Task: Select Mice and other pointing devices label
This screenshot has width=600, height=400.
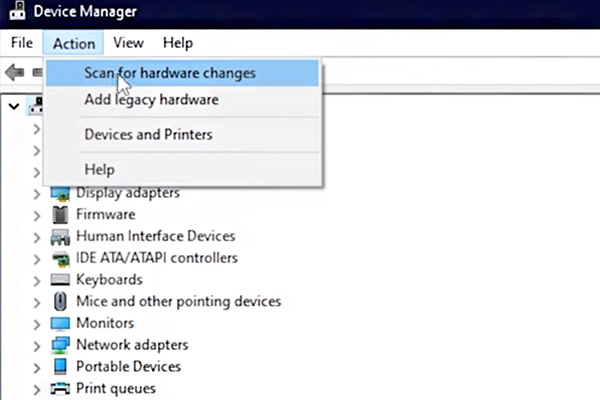Action: [x=178, y=302]
